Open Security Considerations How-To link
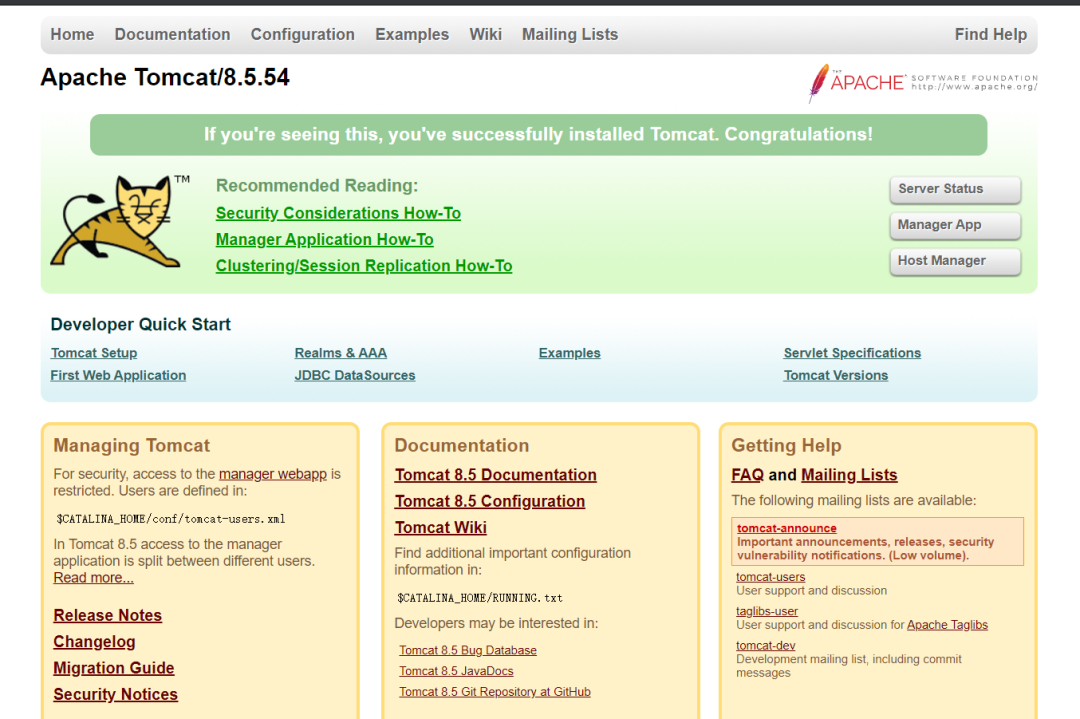This screenshot has width=1080, height=719. [338, 213]
